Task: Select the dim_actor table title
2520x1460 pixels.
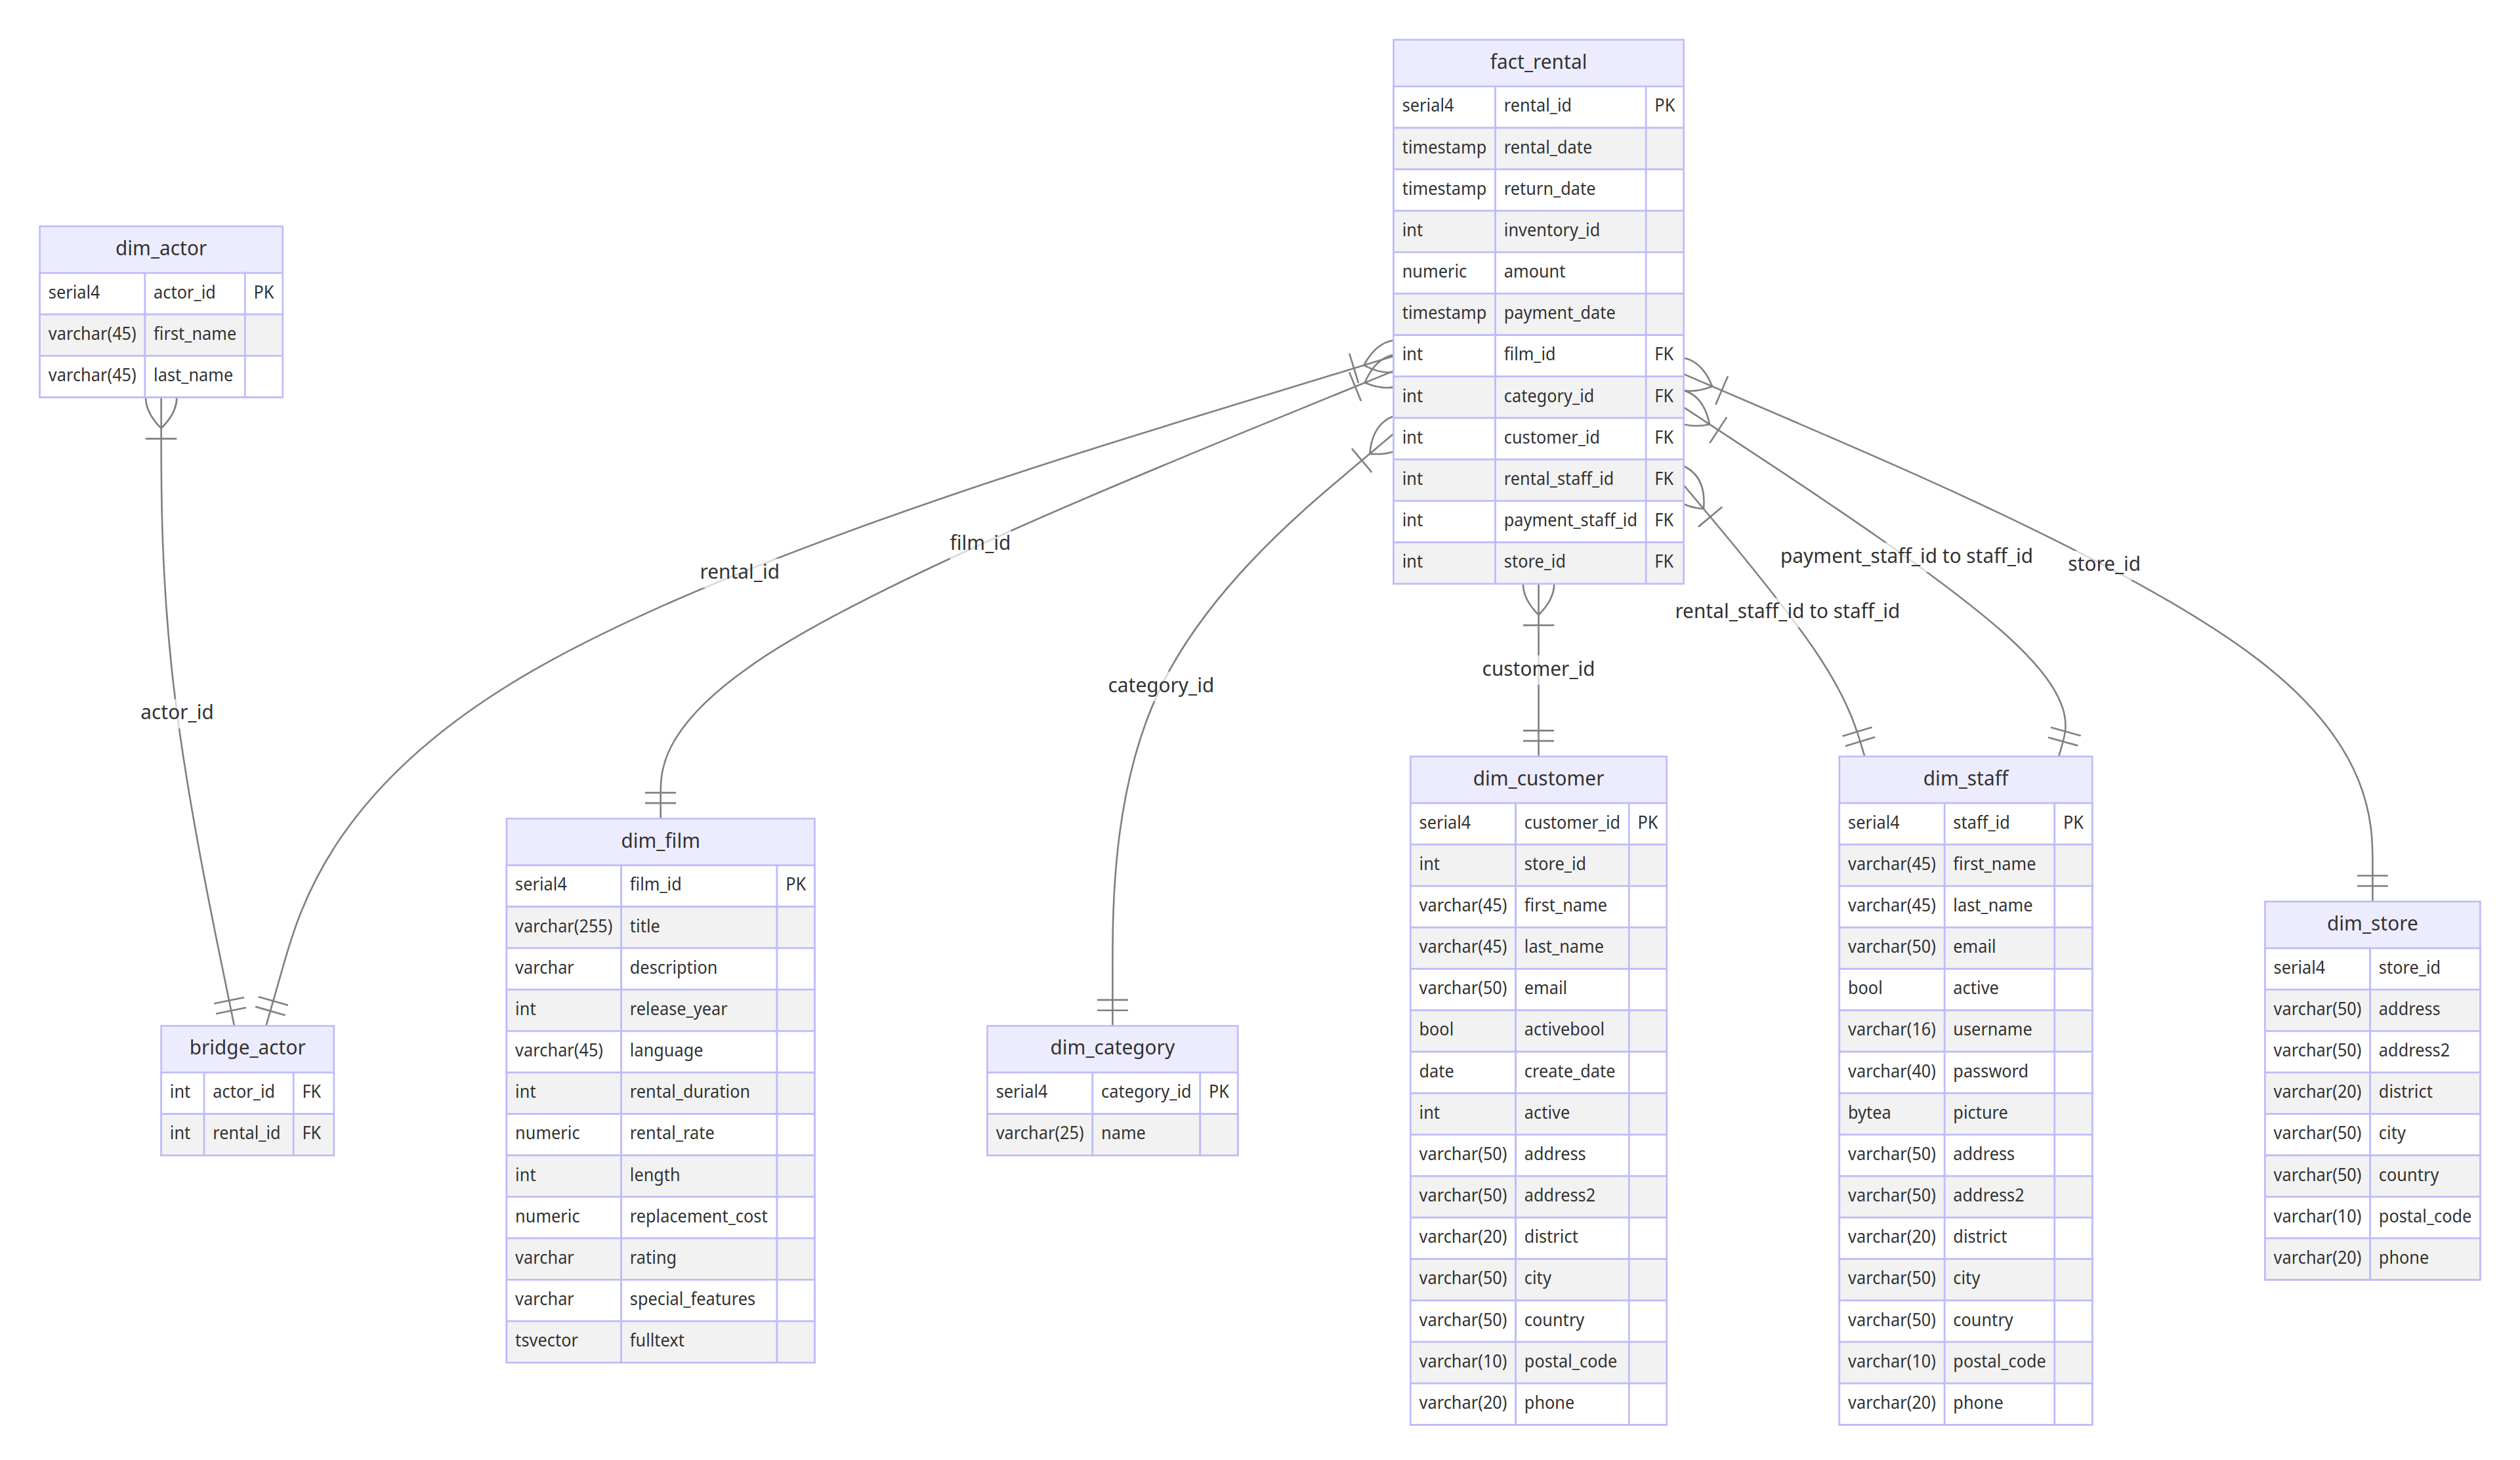Action: coord(161,248)
